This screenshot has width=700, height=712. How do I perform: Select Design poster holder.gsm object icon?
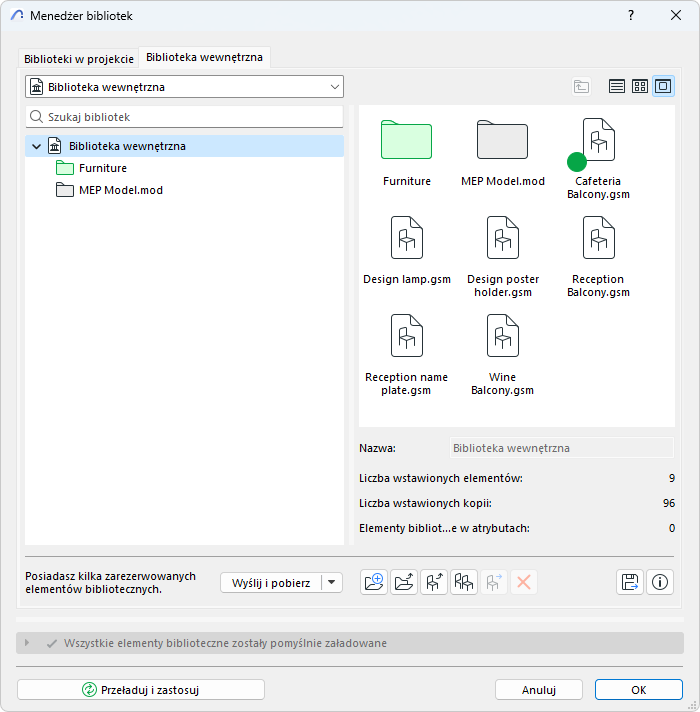(503, 237)
